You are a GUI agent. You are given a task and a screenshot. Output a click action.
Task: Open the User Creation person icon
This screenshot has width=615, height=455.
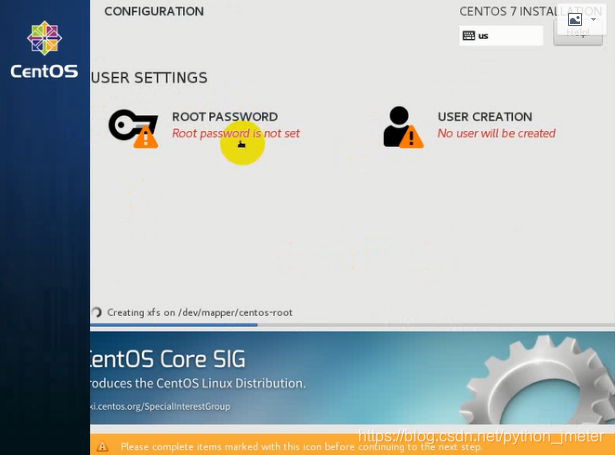click(403, 127)
